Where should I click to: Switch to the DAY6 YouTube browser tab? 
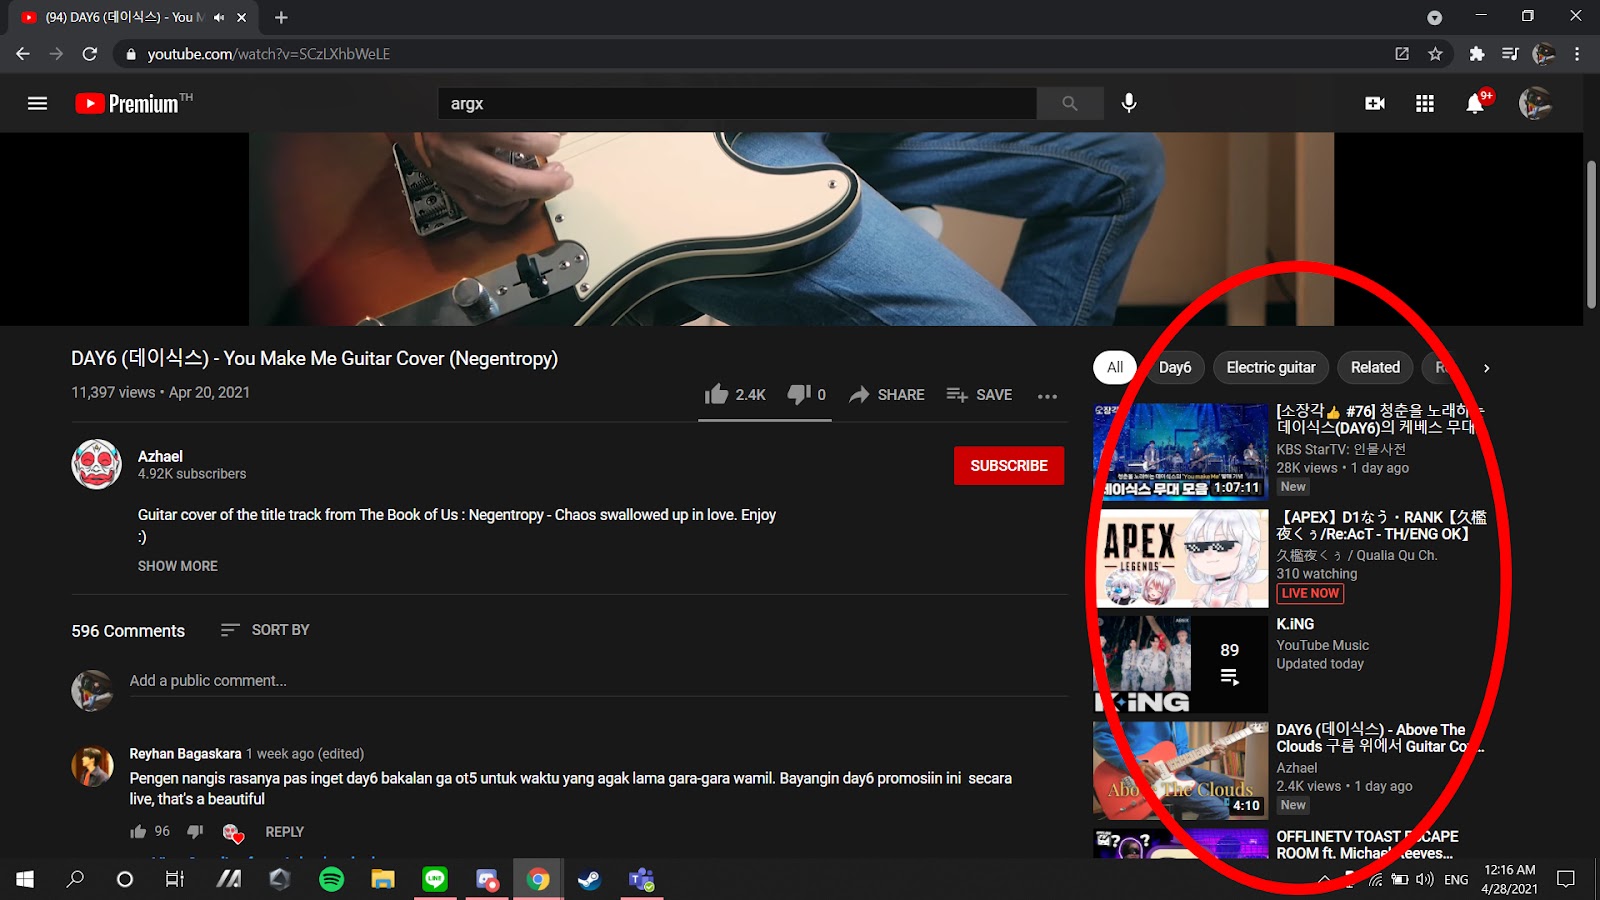(x=133, y=17)
